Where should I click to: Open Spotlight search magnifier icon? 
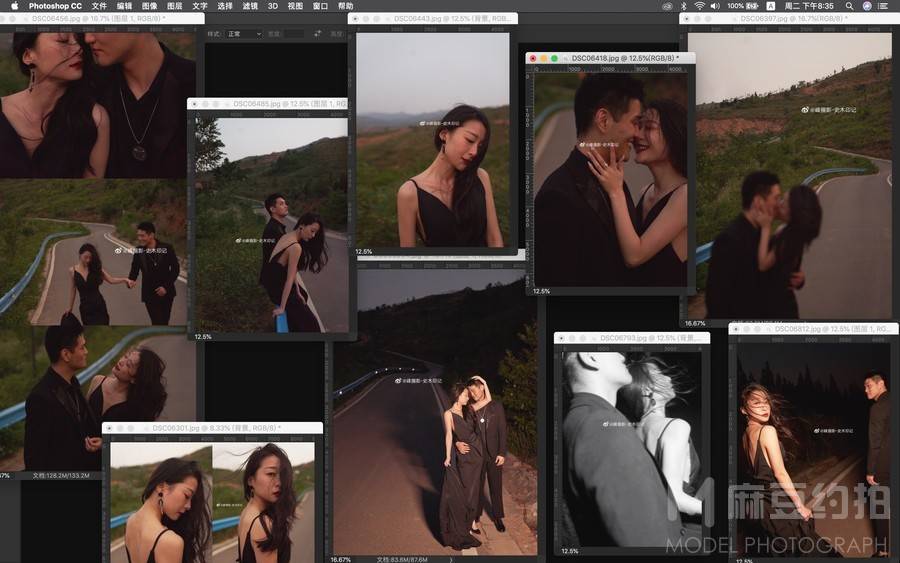tap(849, 6)
